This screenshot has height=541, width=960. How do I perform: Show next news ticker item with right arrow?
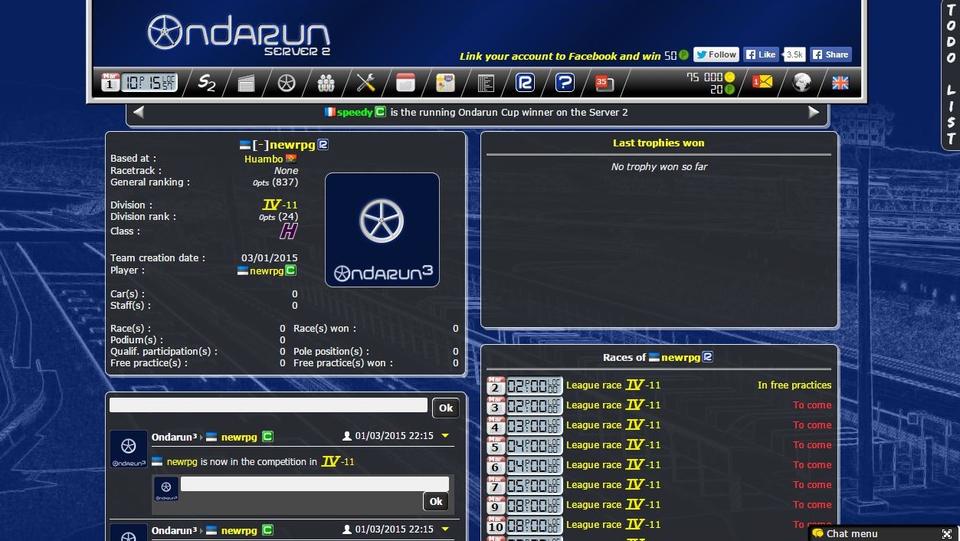coord(814,112)
